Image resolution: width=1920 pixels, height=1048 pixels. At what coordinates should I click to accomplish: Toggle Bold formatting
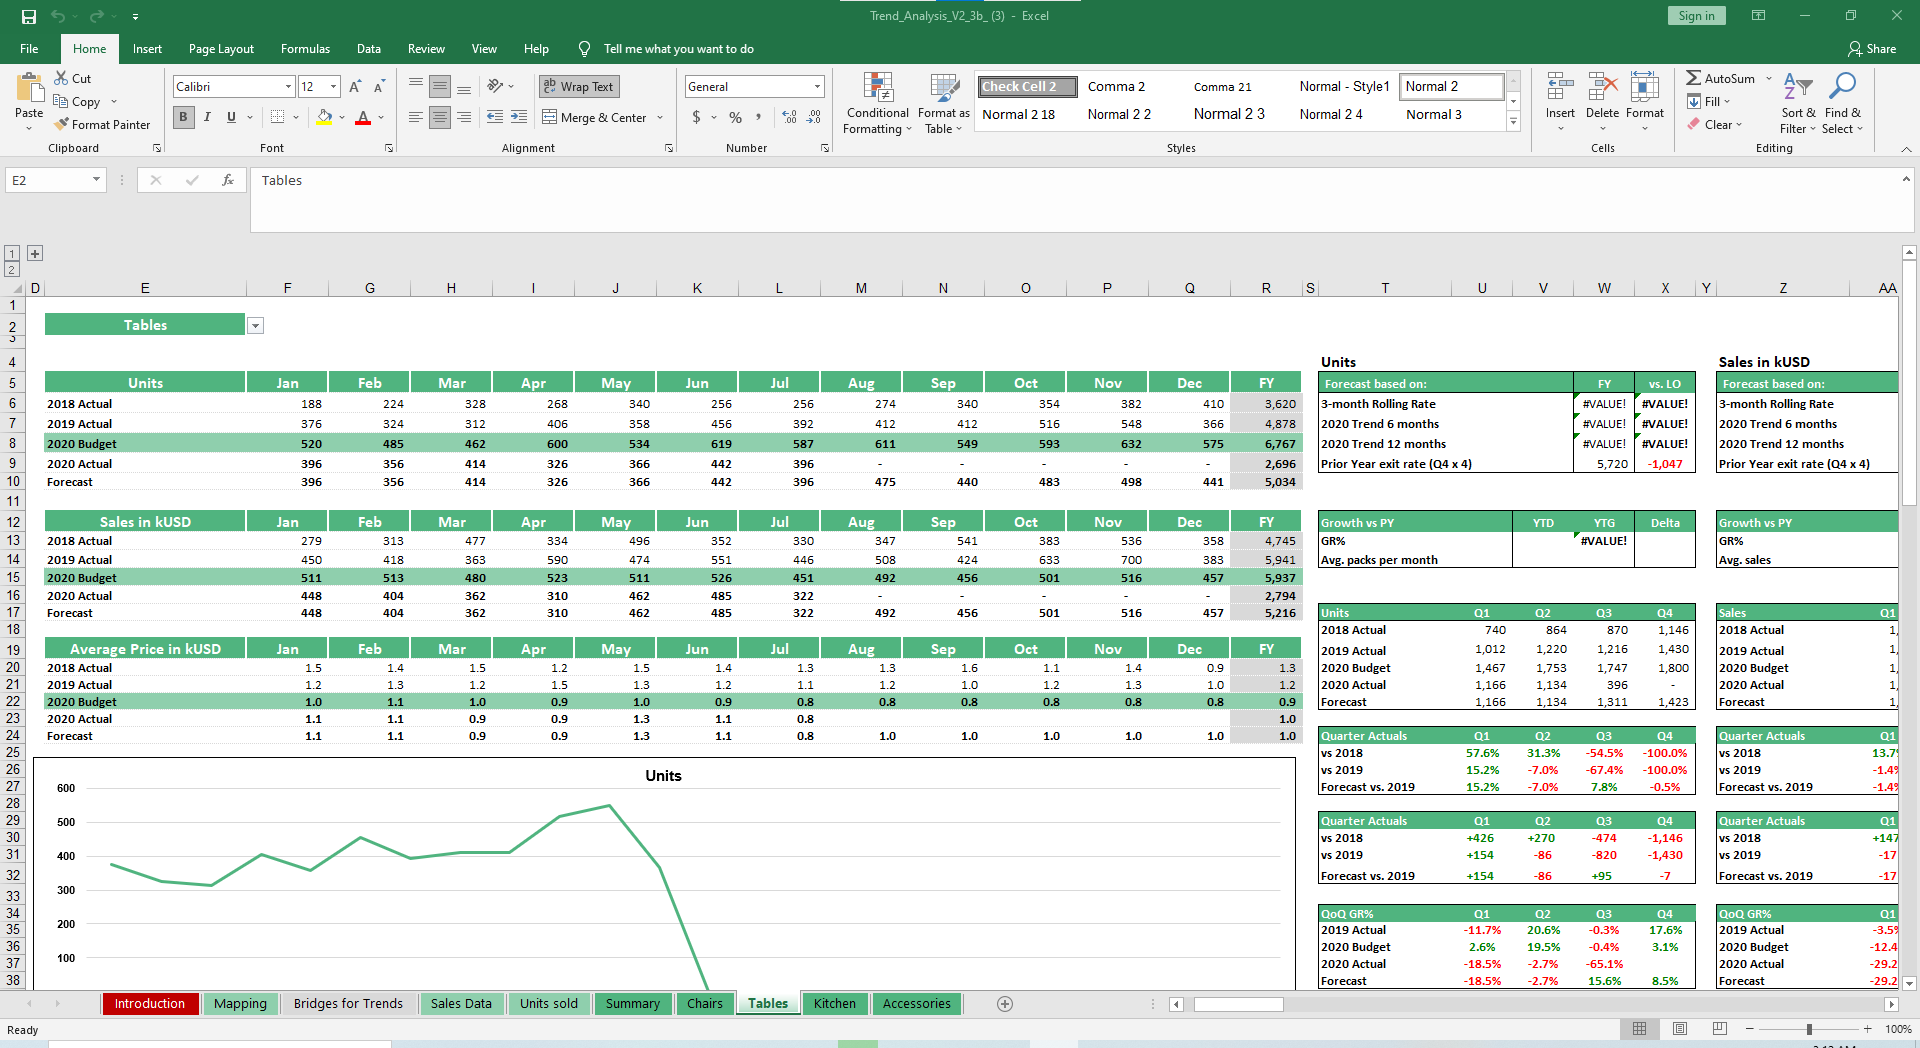click(183, 117)
